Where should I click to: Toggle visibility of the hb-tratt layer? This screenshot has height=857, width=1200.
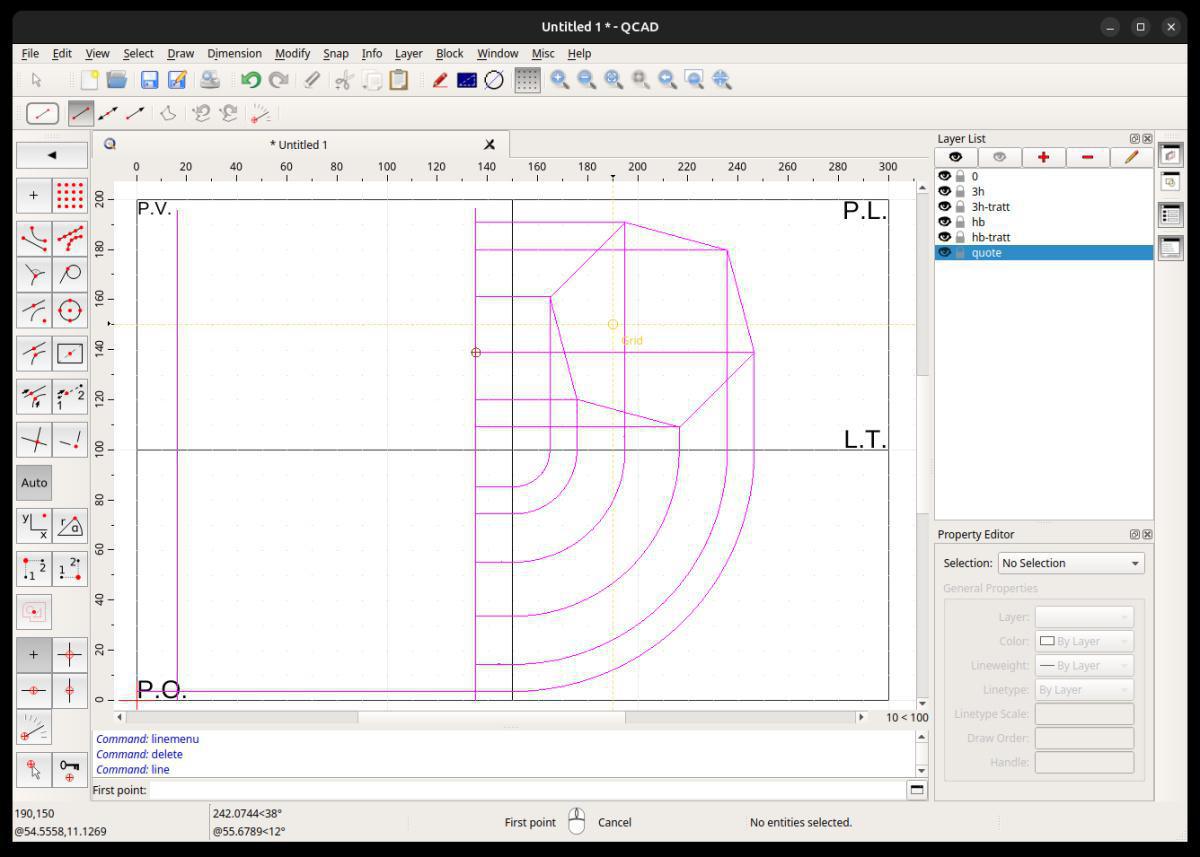(944, 237)
